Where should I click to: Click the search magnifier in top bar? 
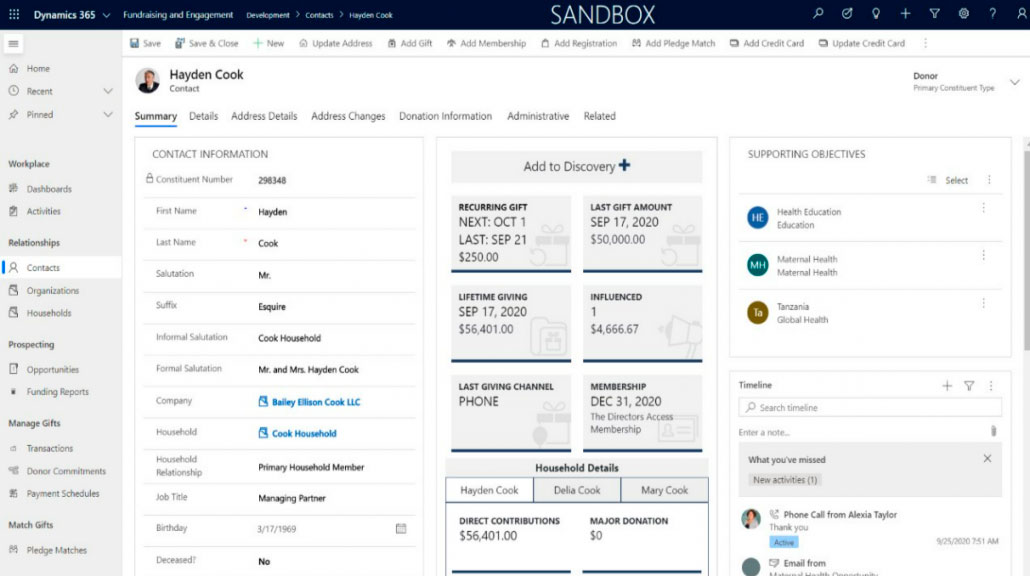pyautogui.click(x=818, y=14)
